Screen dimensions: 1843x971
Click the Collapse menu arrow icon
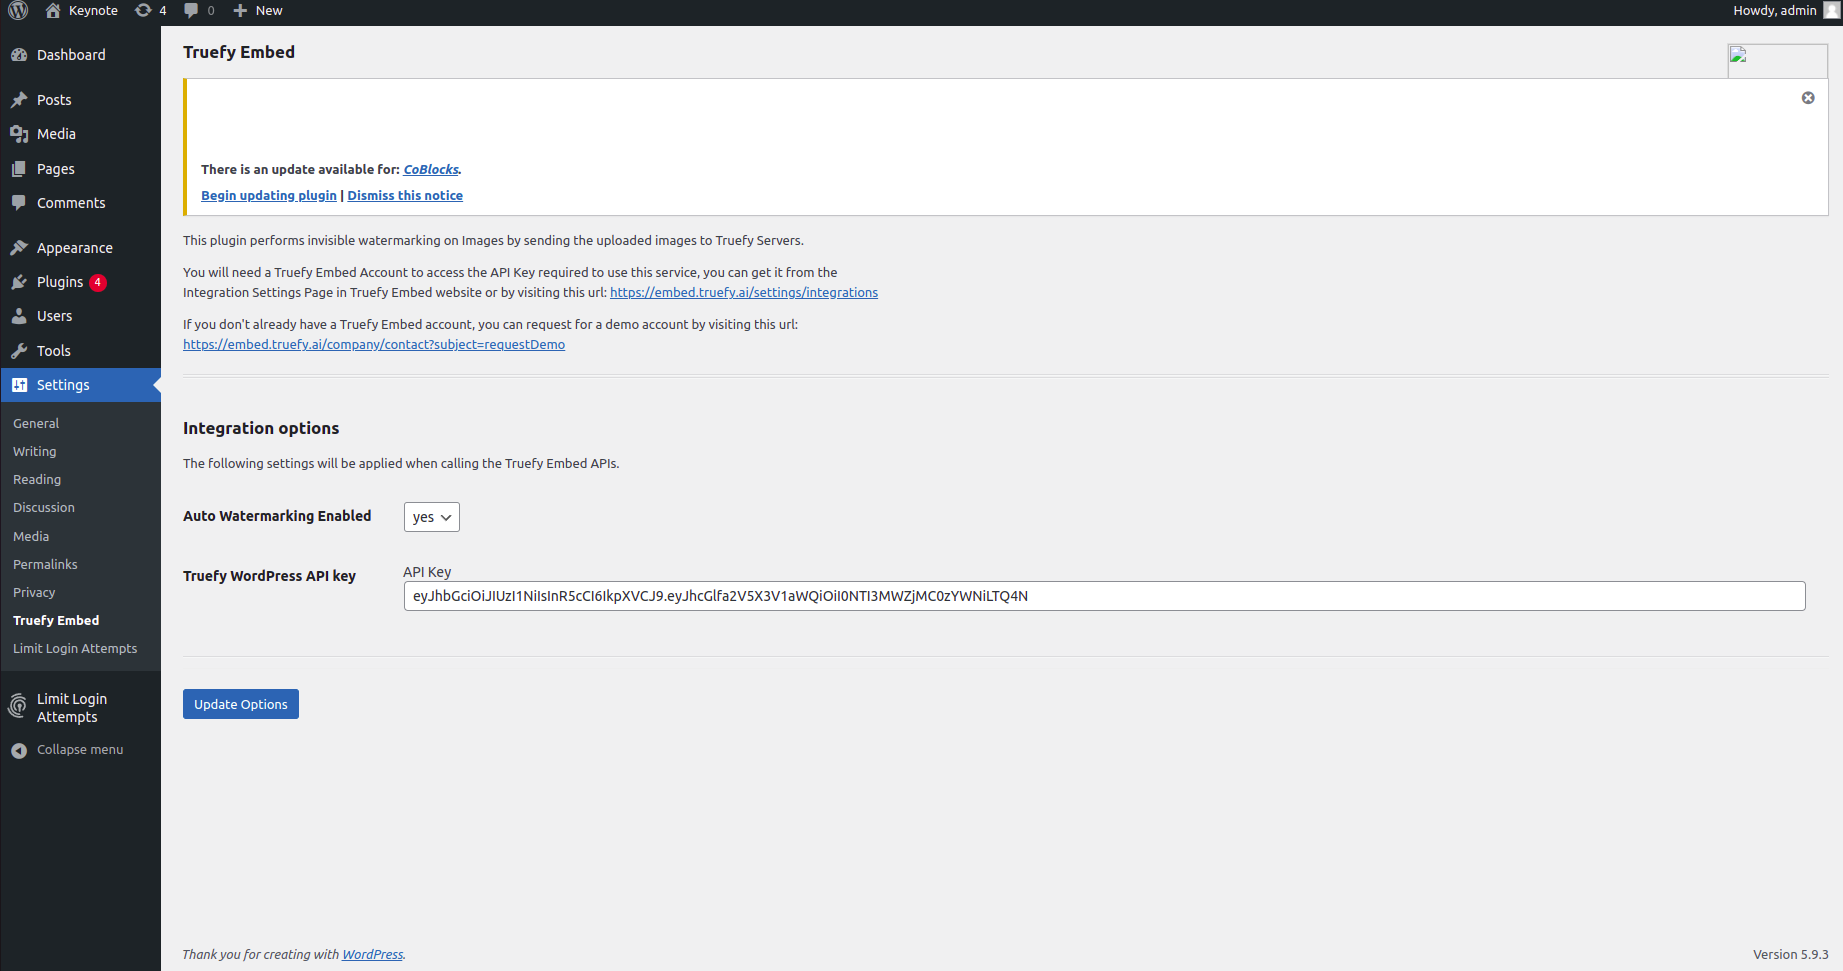pyautogui.click(x=19, y=750)
